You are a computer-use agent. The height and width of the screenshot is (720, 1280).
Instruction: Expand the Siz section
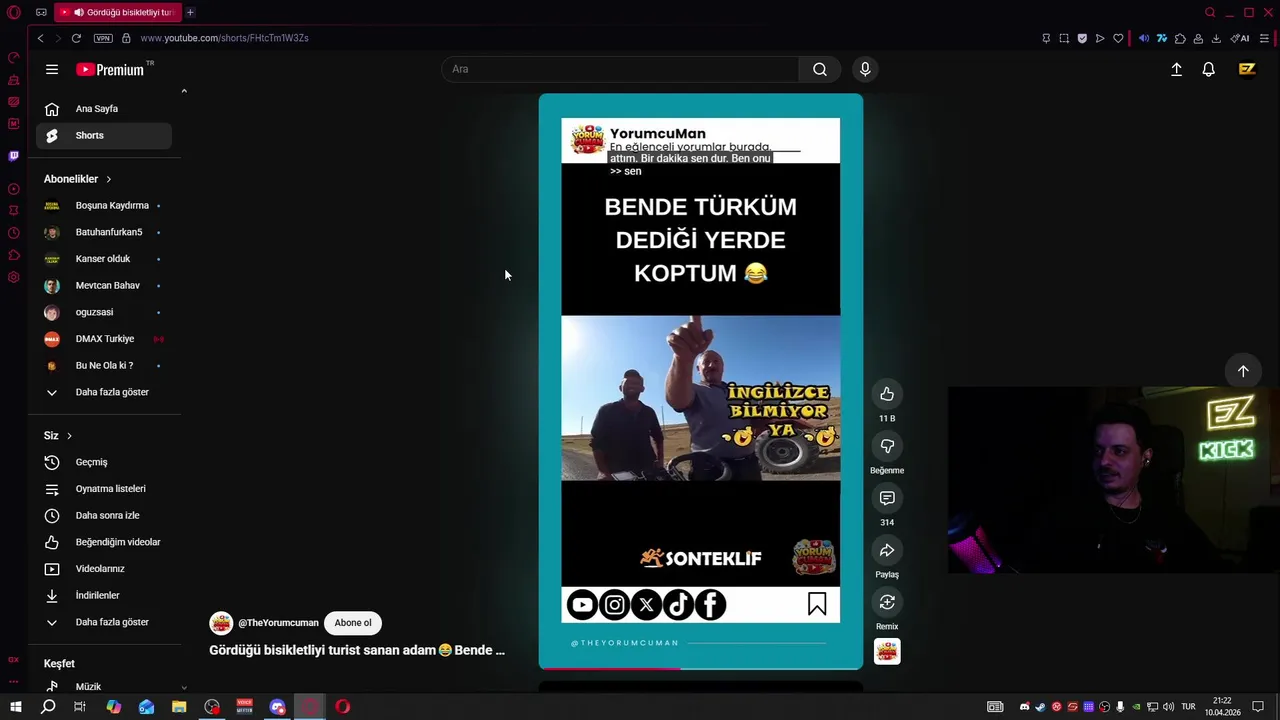click(58, 436)
